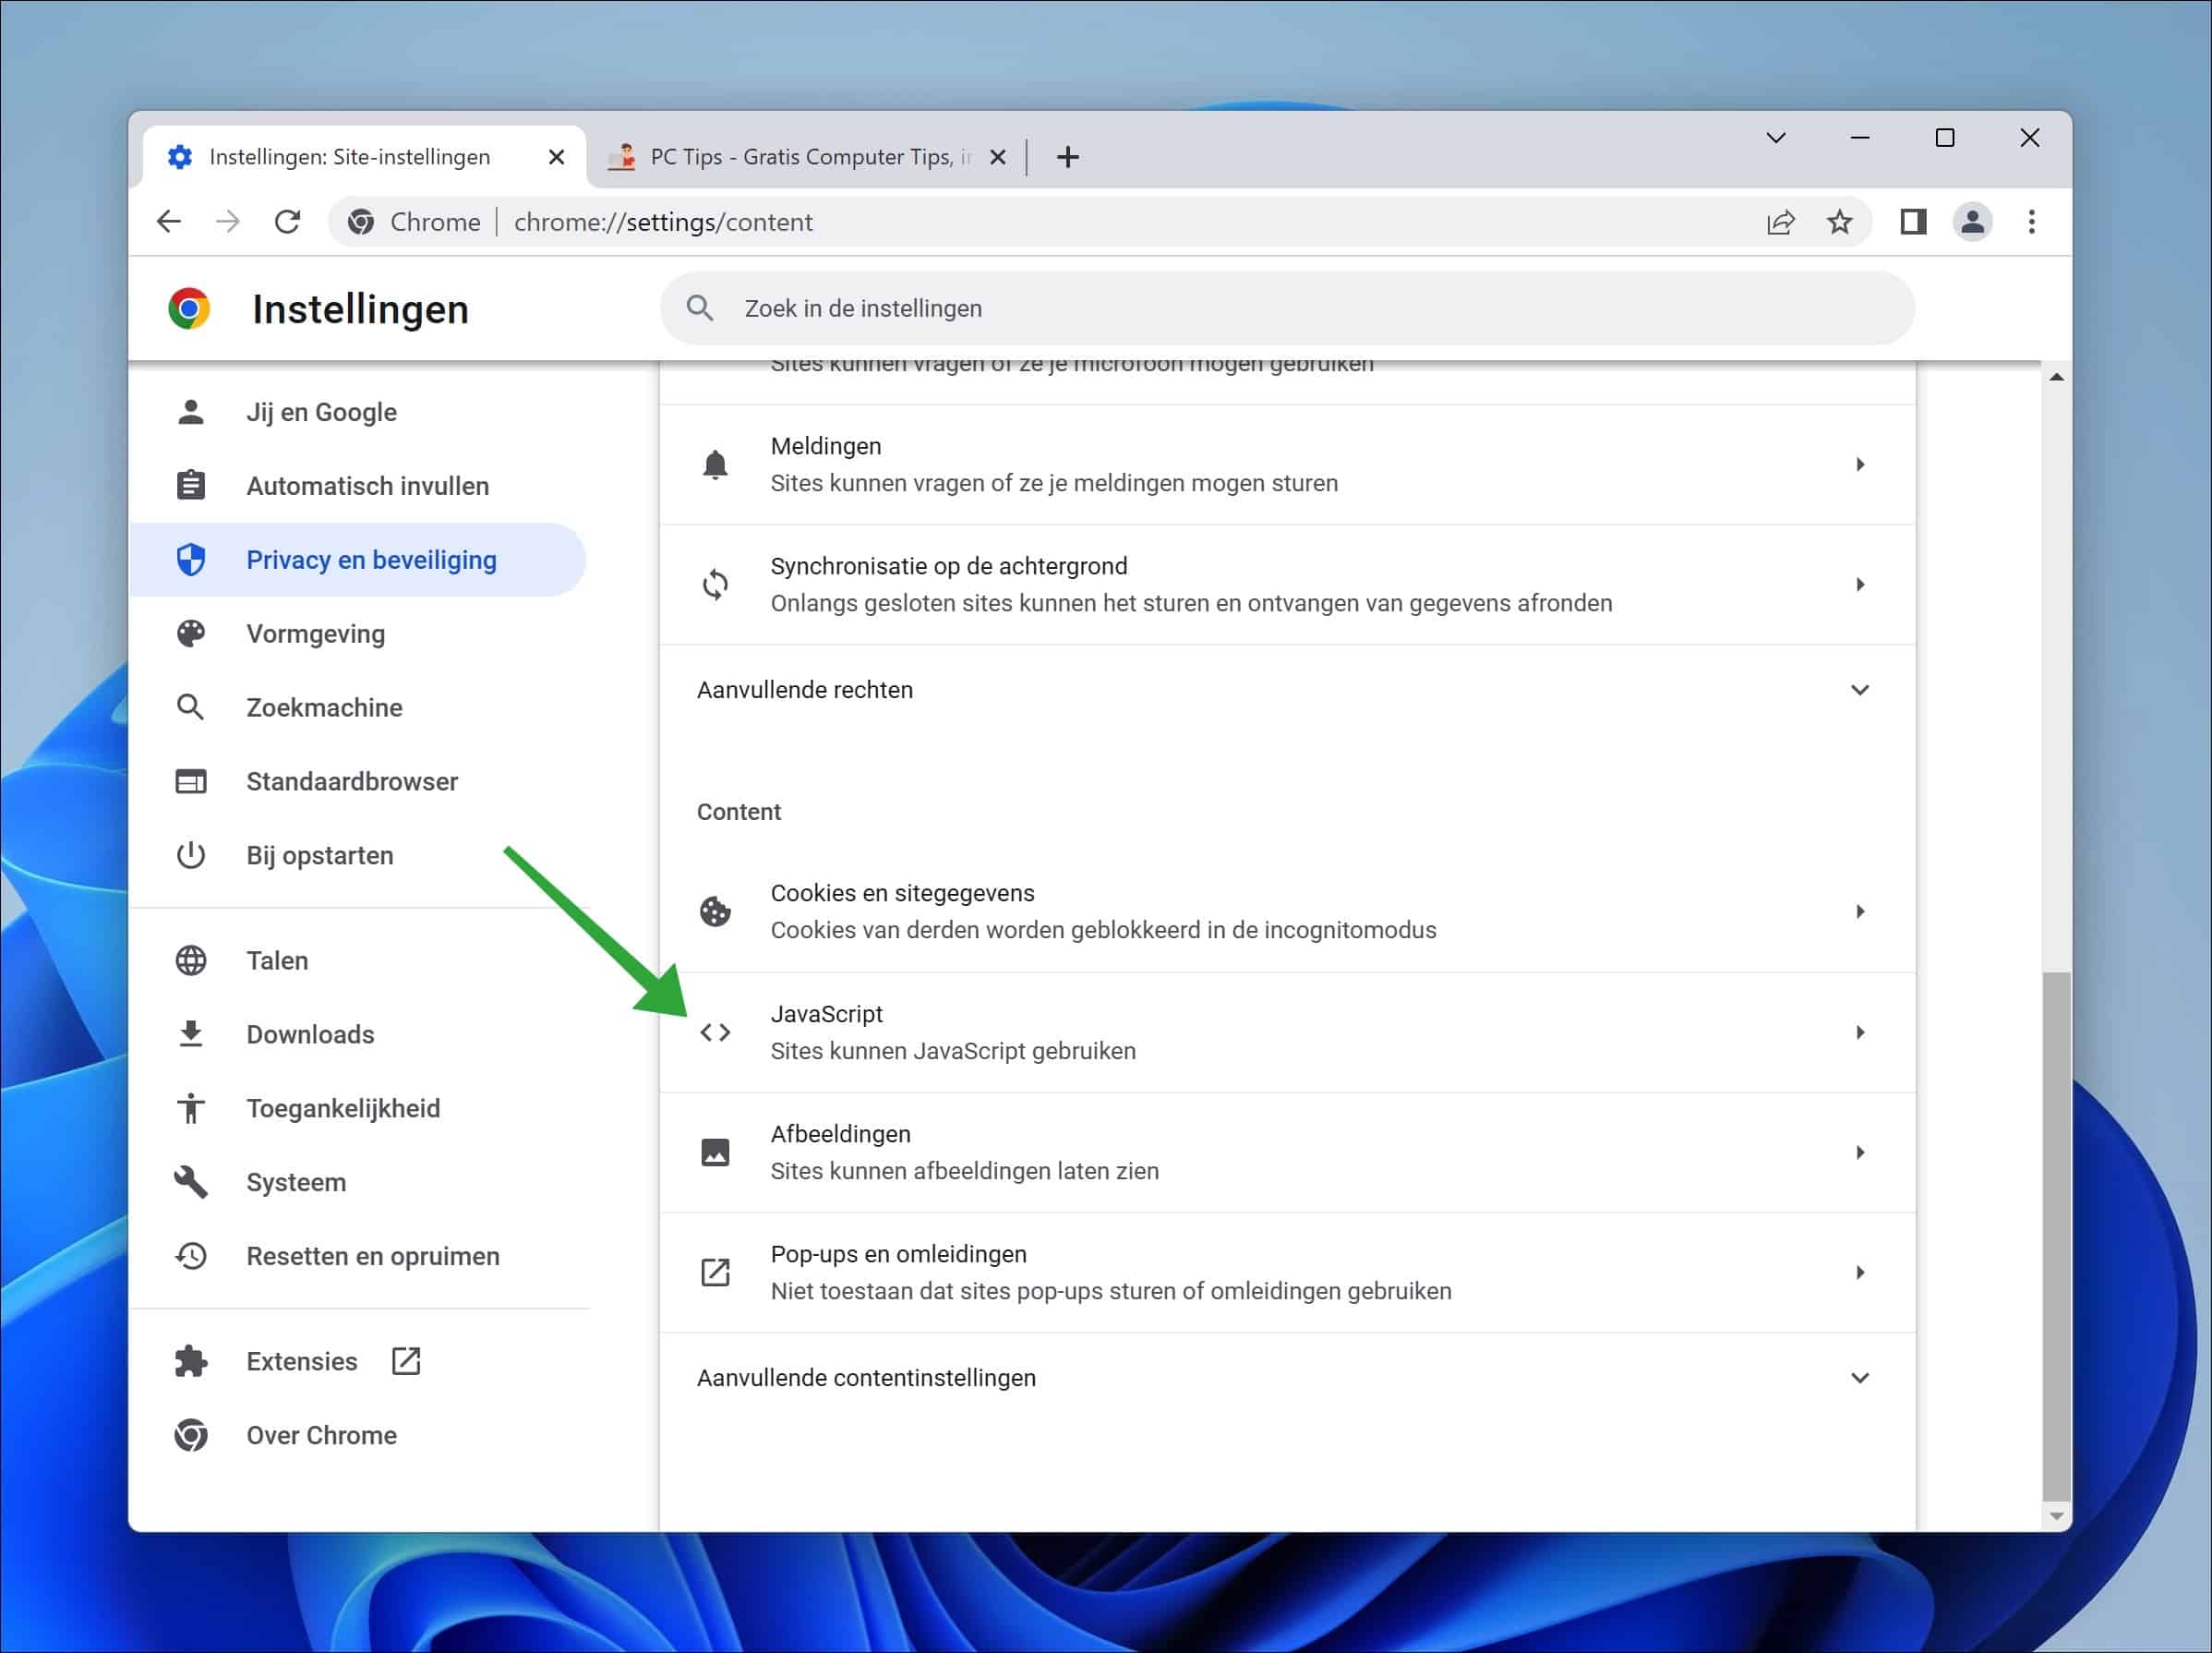Click the Automatisch invullen clipboard icon
The width and height of the screenshot is (2212, 1653).
click(x=191, y=485)
